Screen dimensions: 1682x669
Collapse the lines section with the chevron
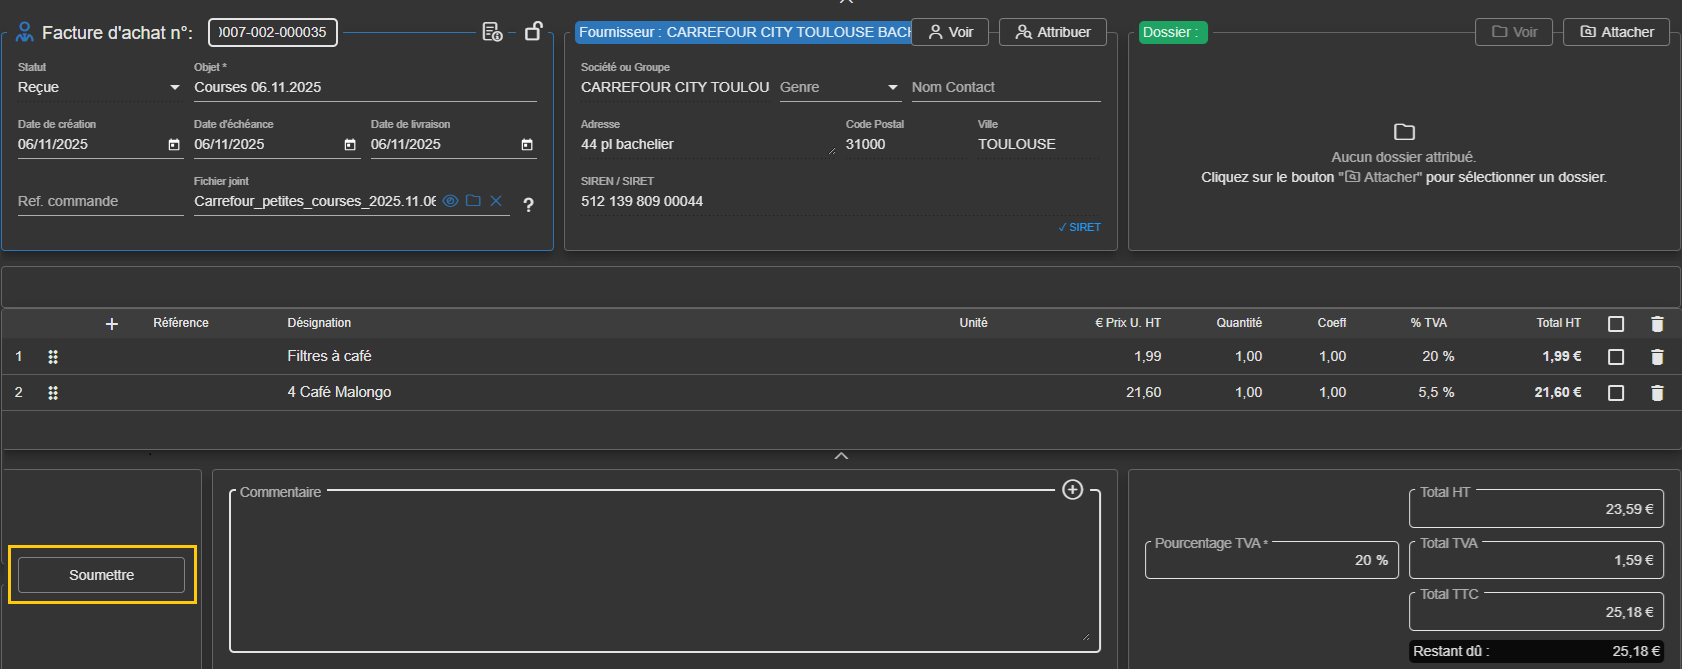click(841, 456)
